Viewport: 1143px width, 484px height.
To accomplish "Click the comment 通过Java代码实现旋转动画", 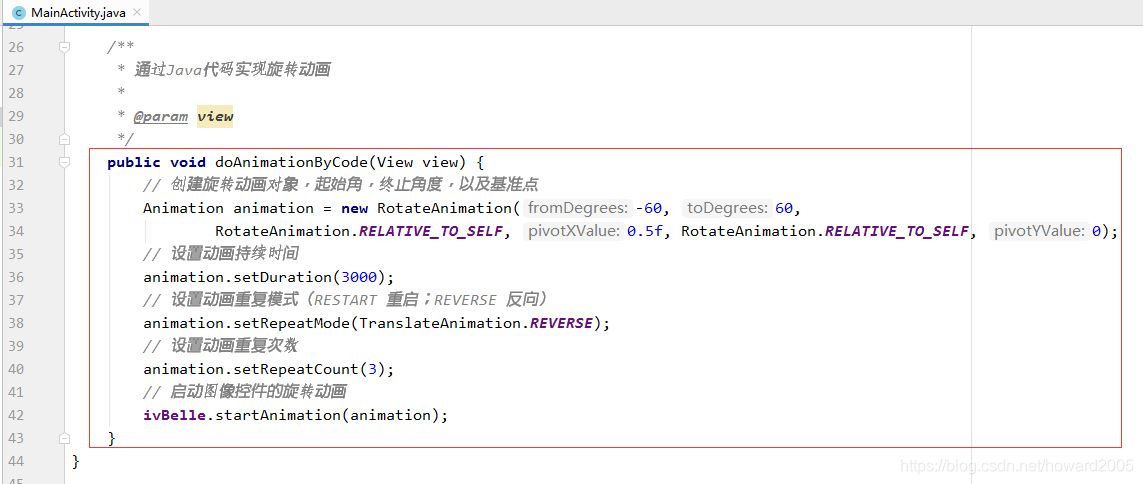I will pyautogui.click(x=233, y=70).
